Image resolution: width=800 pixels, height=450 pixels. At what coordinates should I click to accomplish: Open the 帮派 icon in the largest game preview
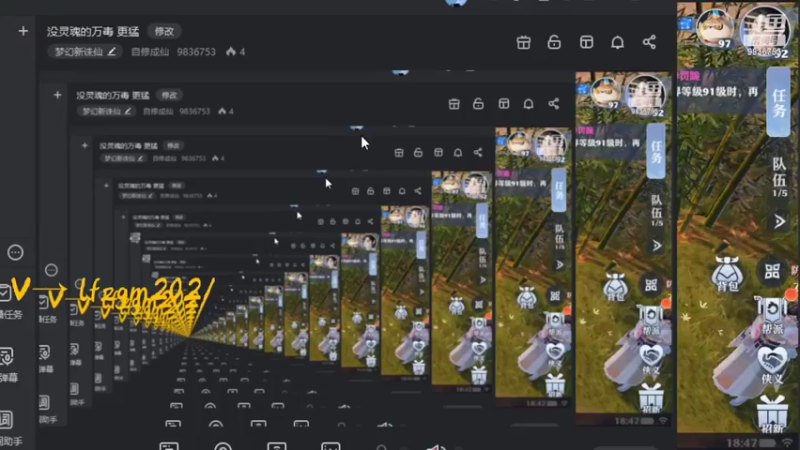point(772,317)
